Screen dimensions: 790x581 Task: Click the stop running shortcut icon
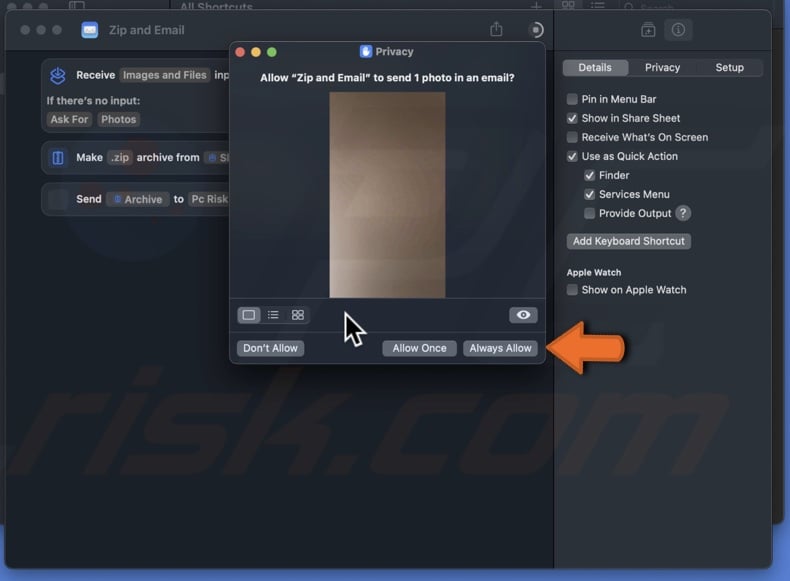(x=536, y=30)
